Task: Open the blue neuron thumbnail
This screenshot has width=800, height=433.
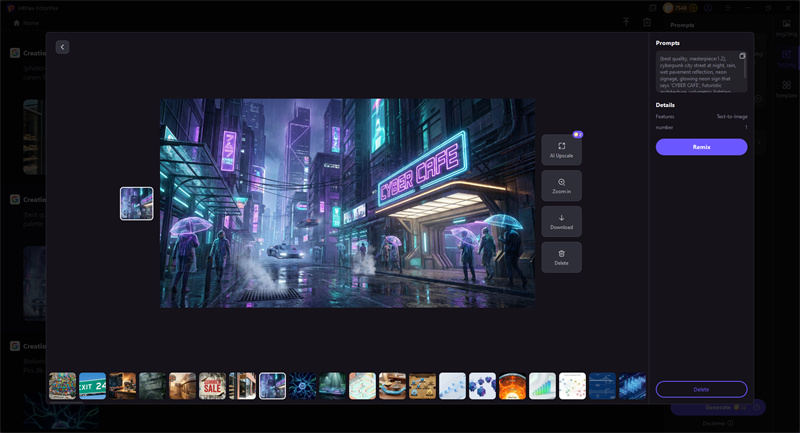Action: tap(303, 386)
